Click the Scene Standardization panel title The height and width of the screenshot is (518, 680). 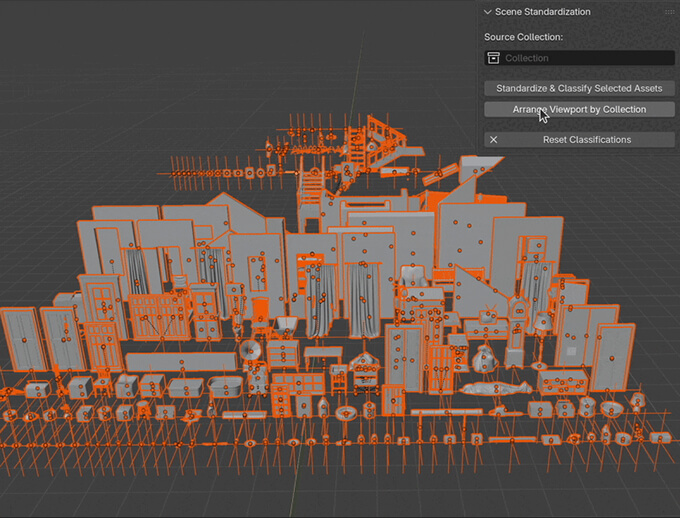tap(543, 12)
